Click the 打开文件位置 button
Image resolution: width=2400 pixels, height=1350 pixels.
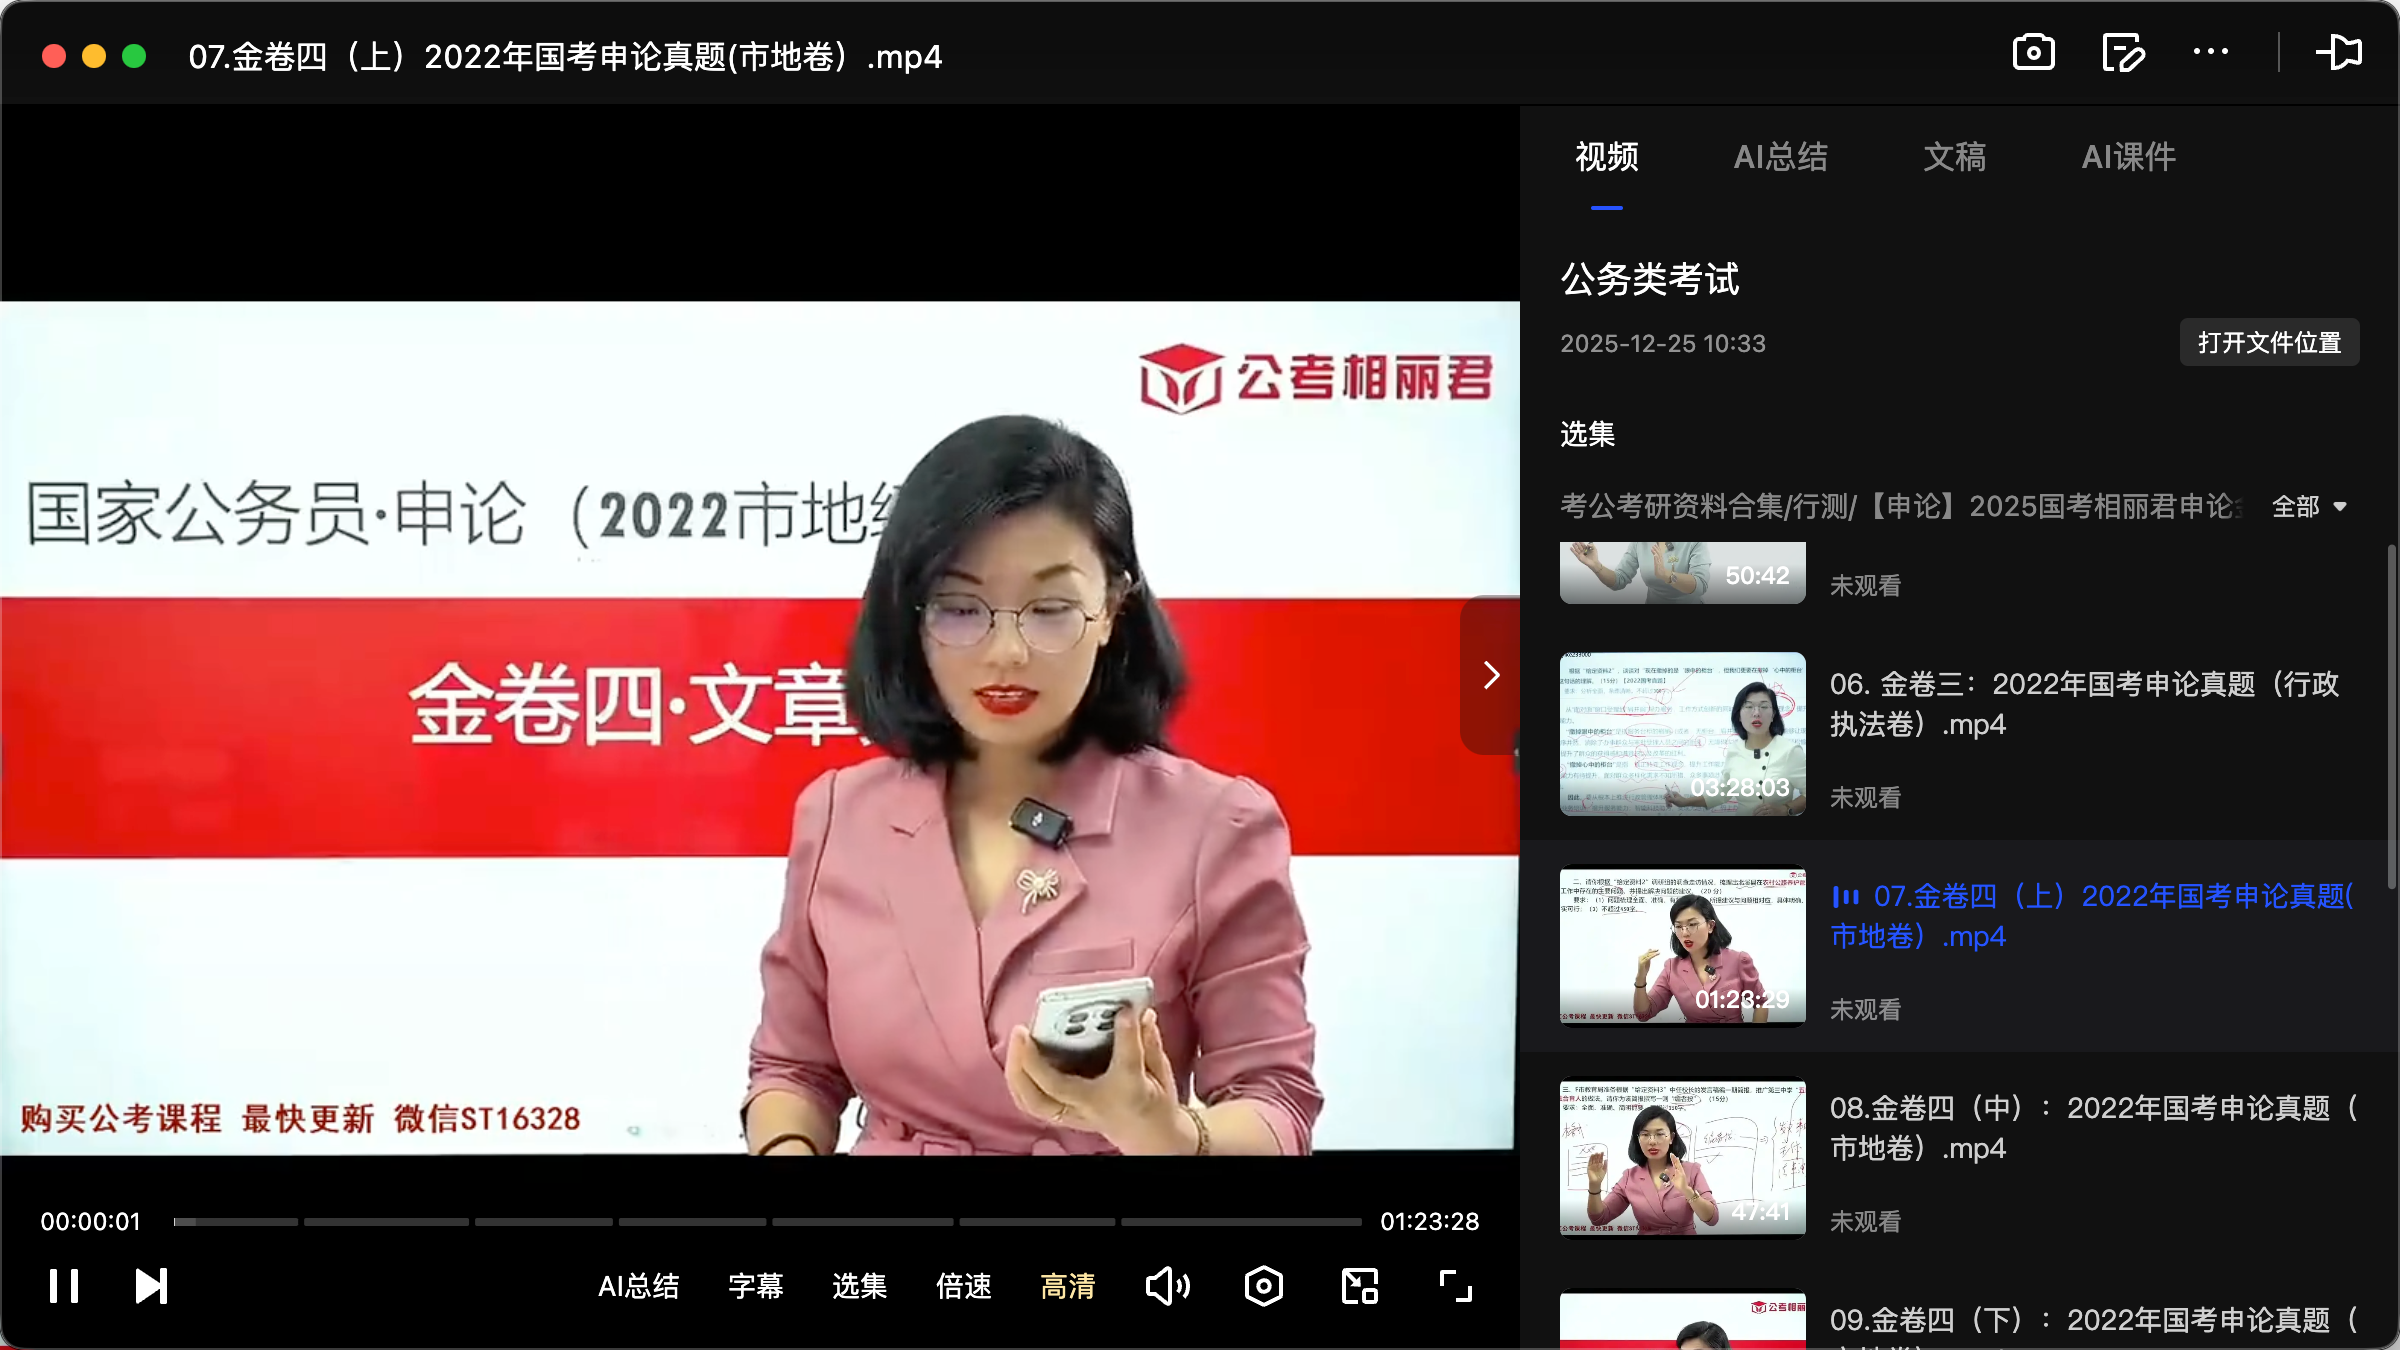coord(2269,342)
